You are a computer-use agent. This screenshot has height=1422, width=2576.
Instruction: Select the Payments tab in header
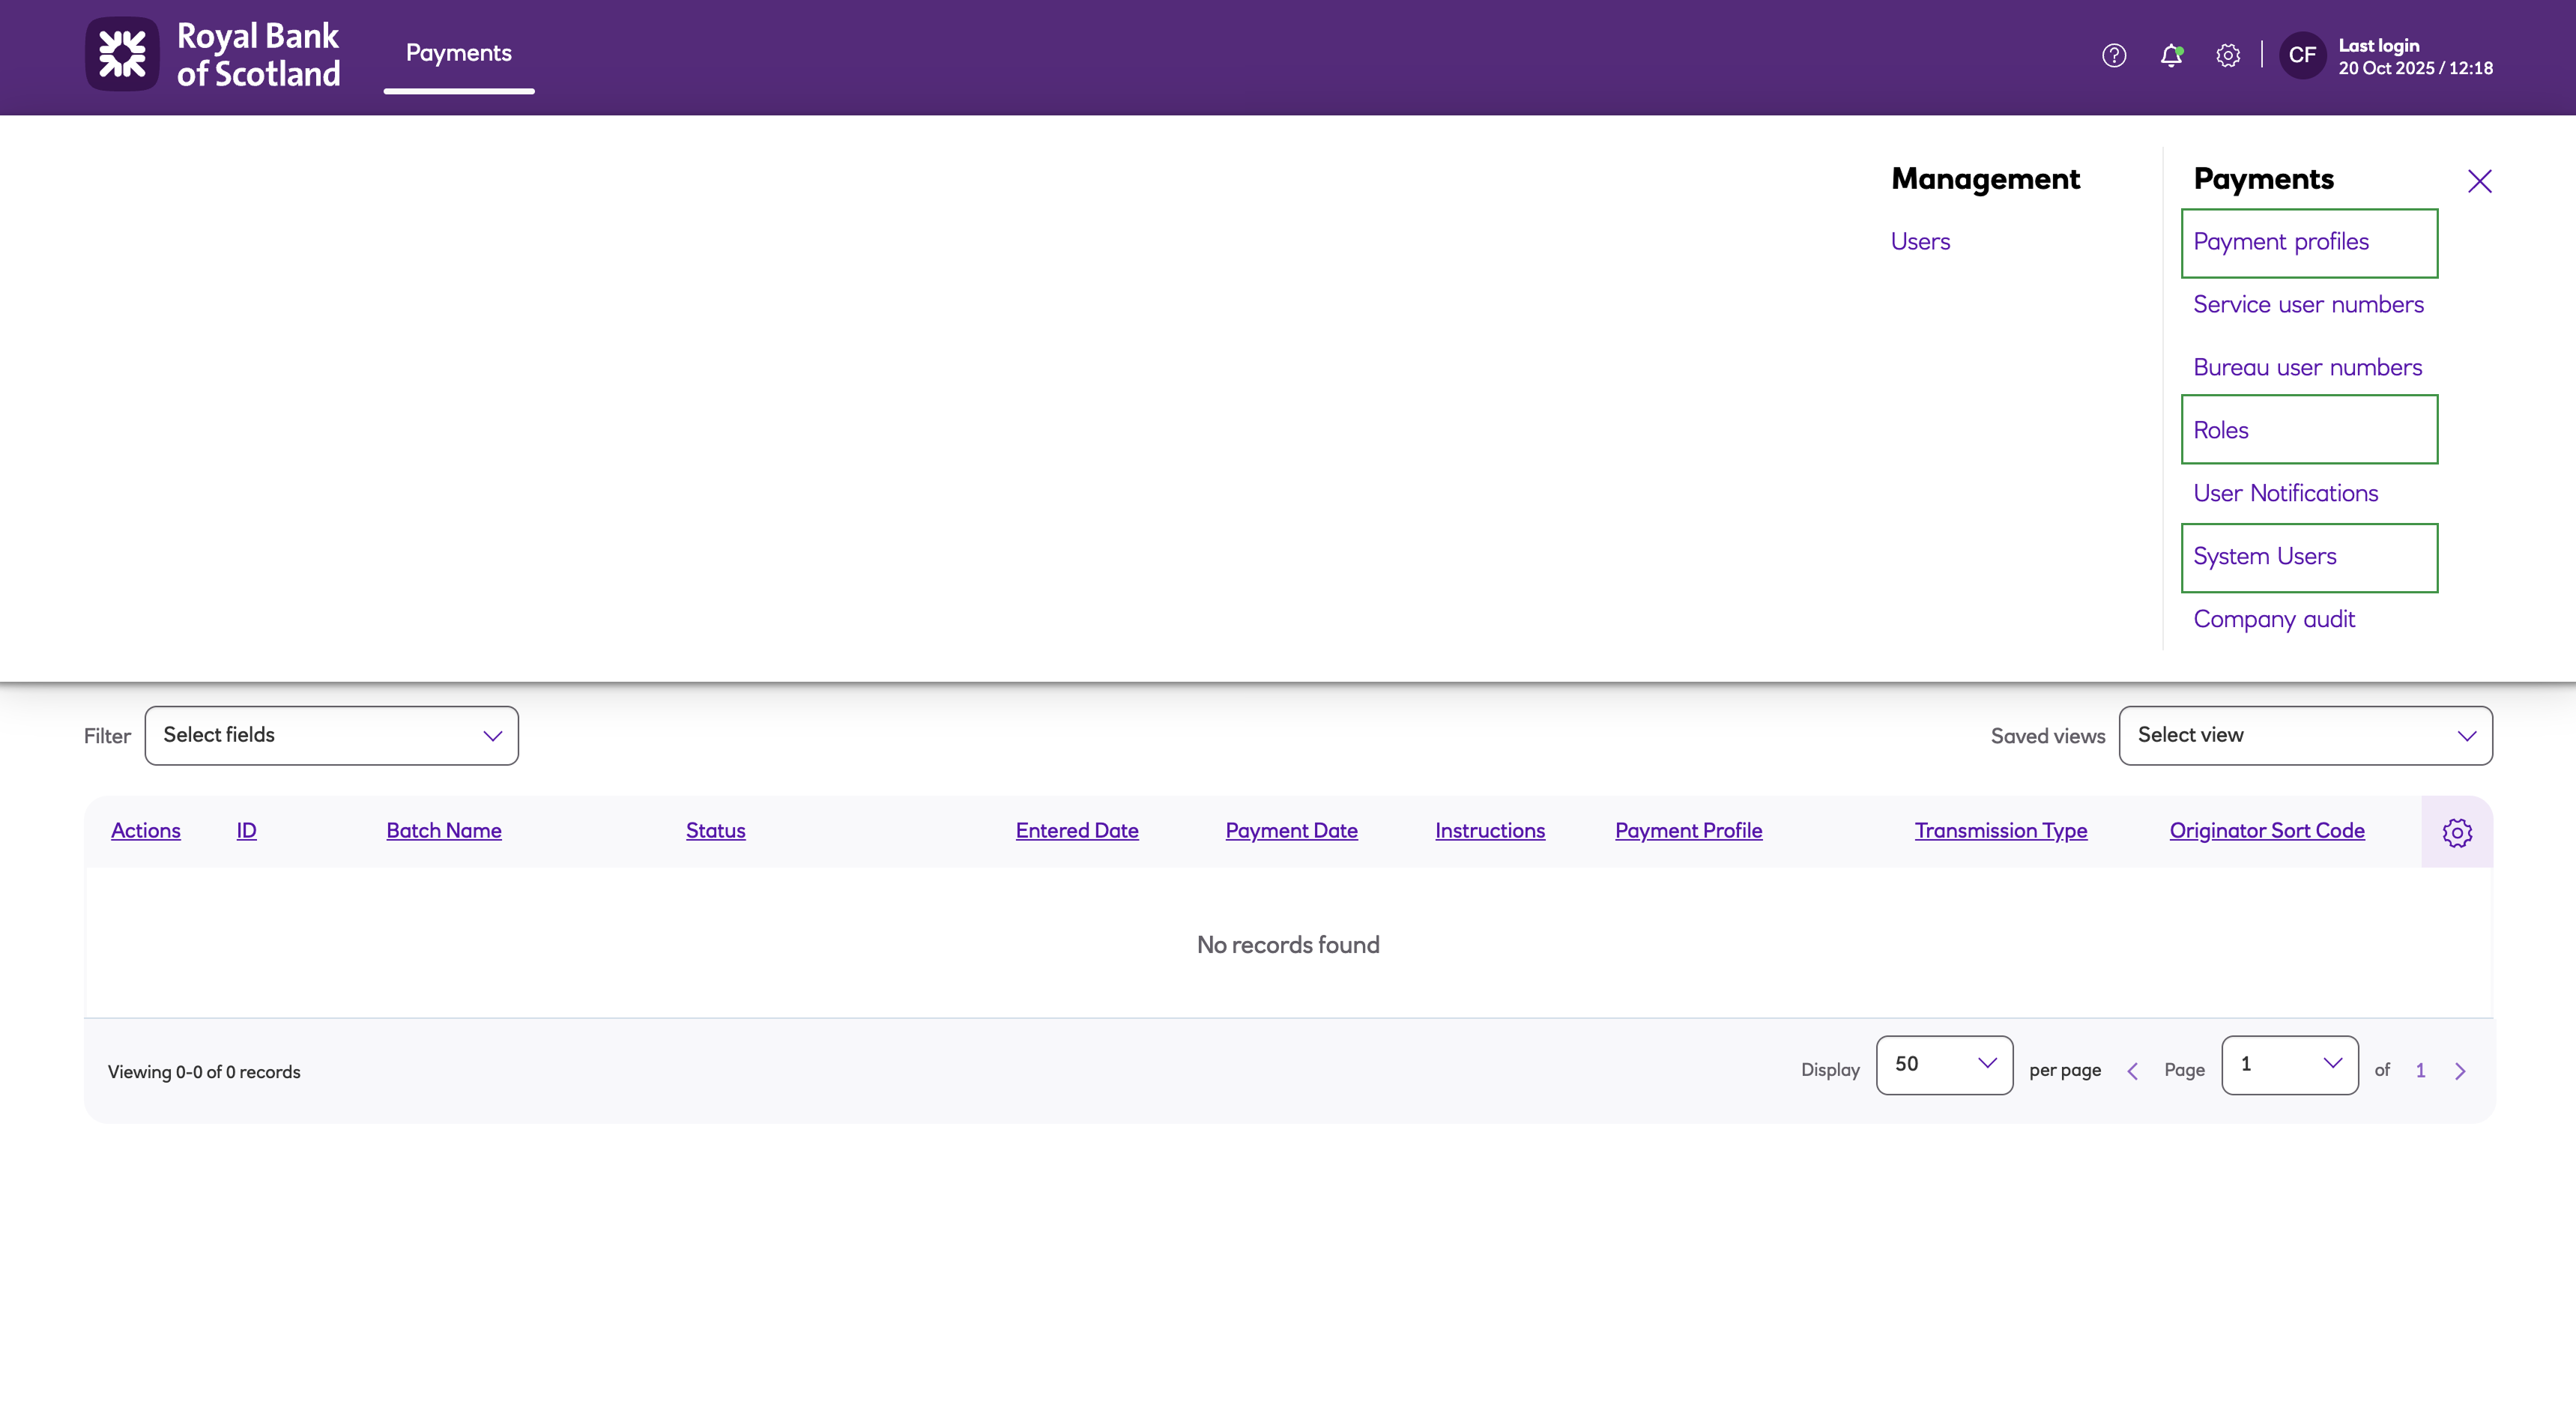pyautogui.click(x=458, y=53)
